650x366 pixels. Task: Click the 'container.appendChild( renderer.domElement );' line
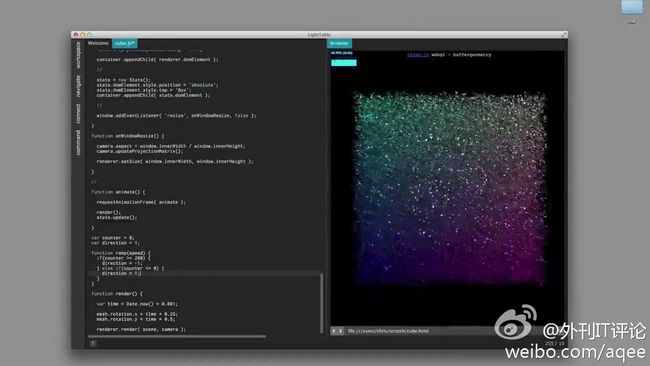158,60
